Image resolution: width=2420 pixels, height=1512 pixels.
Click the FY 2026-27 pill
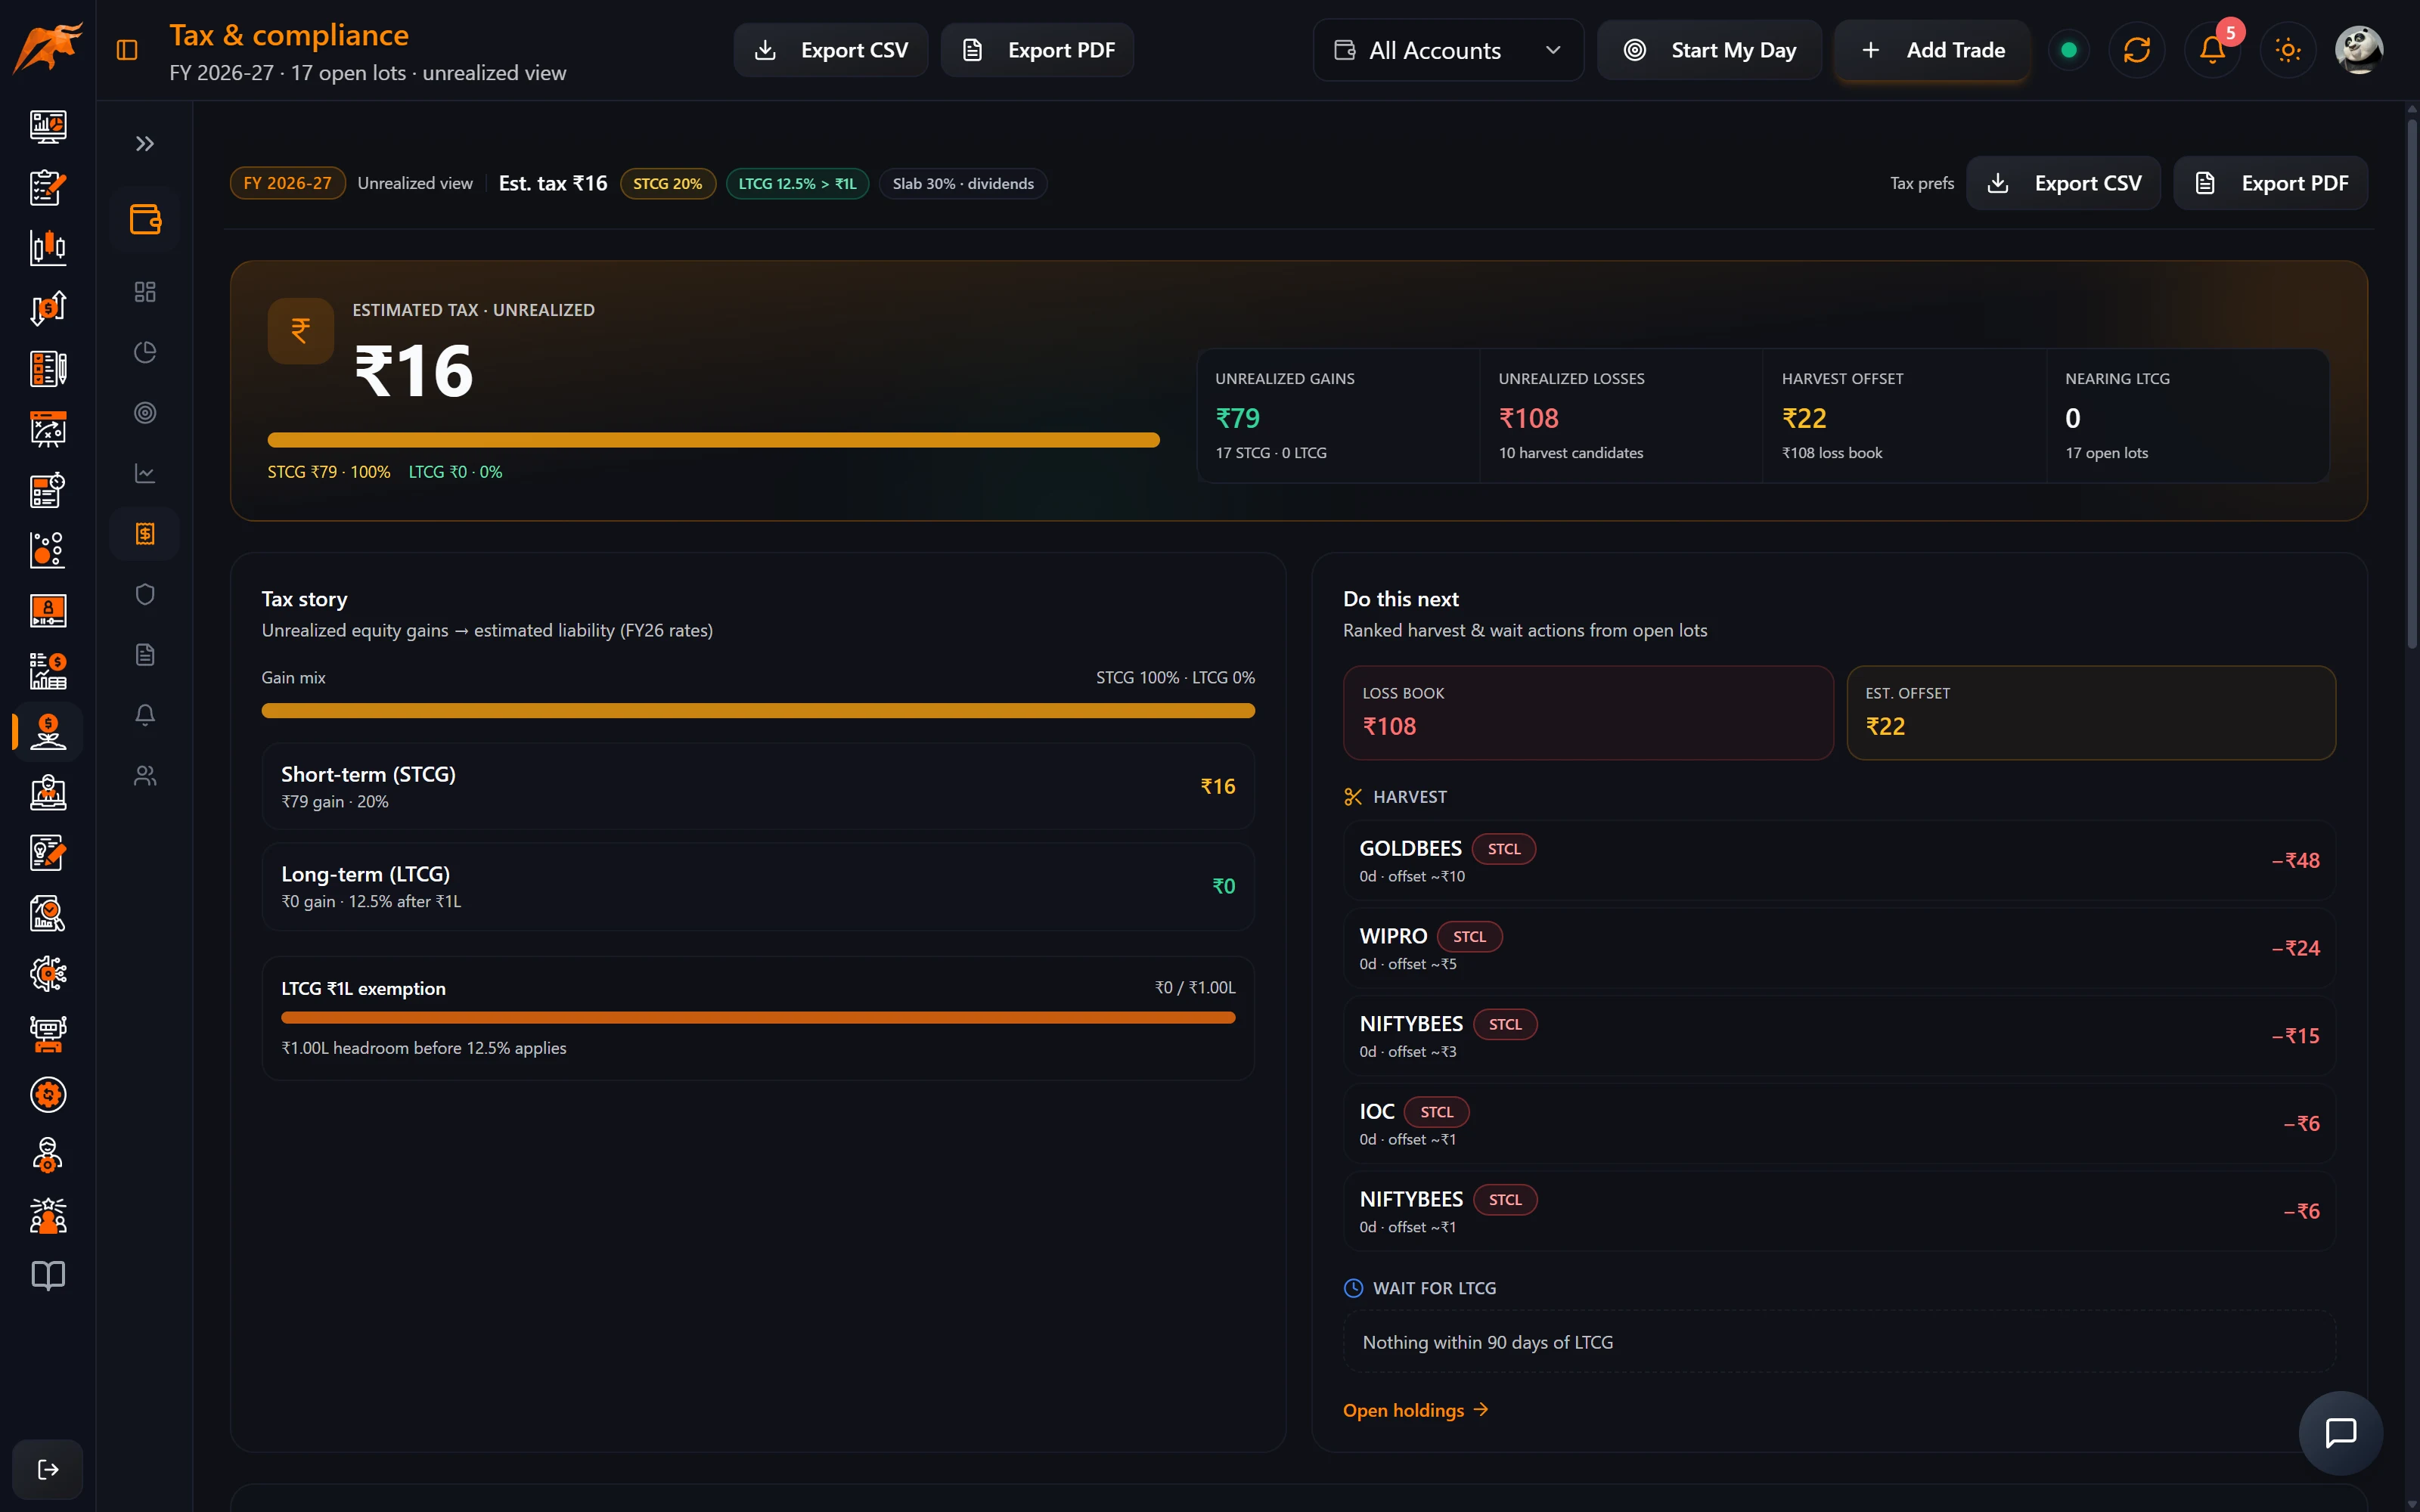click(x=287, y=183)
